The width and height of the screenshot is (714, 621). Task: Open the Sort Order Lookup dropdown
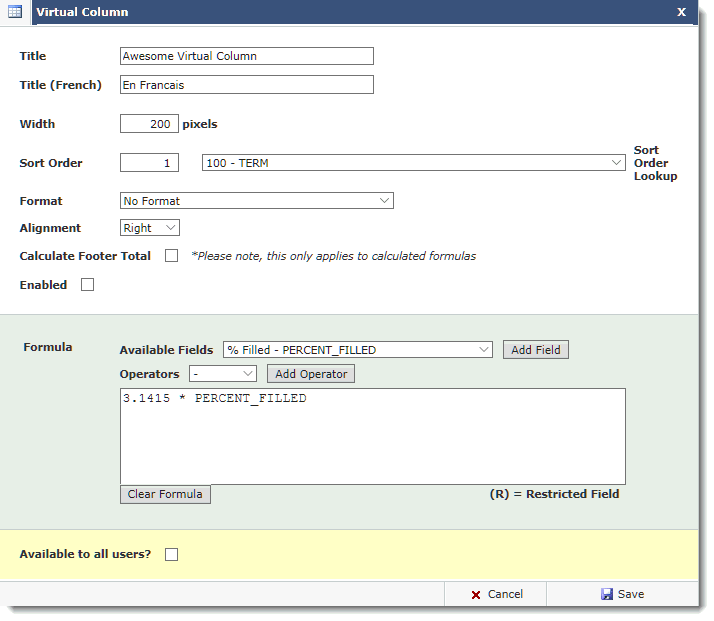coord(413,163)
